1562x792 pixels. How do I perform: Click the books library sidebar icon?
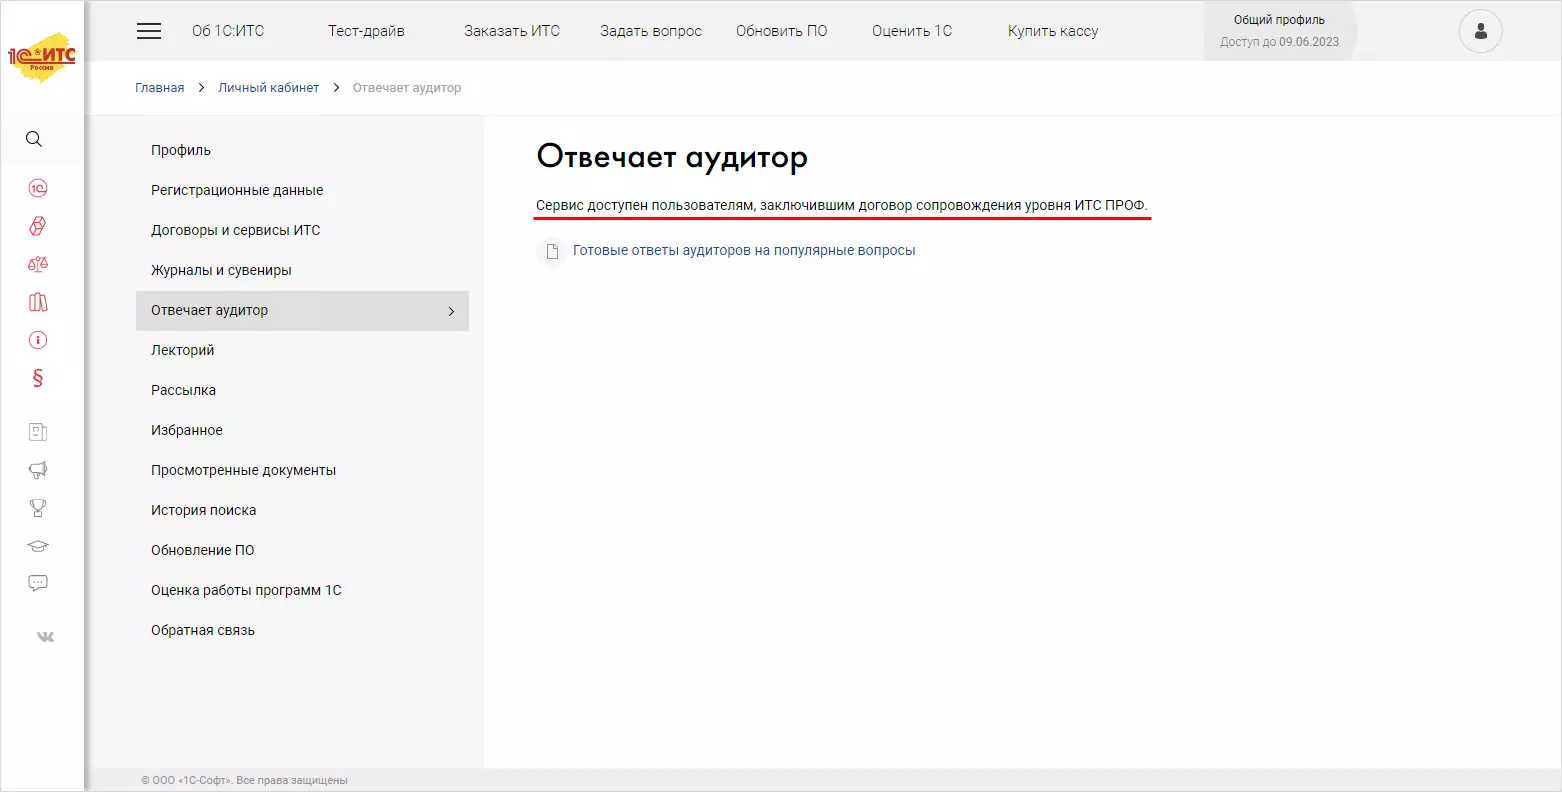point(38,302)
